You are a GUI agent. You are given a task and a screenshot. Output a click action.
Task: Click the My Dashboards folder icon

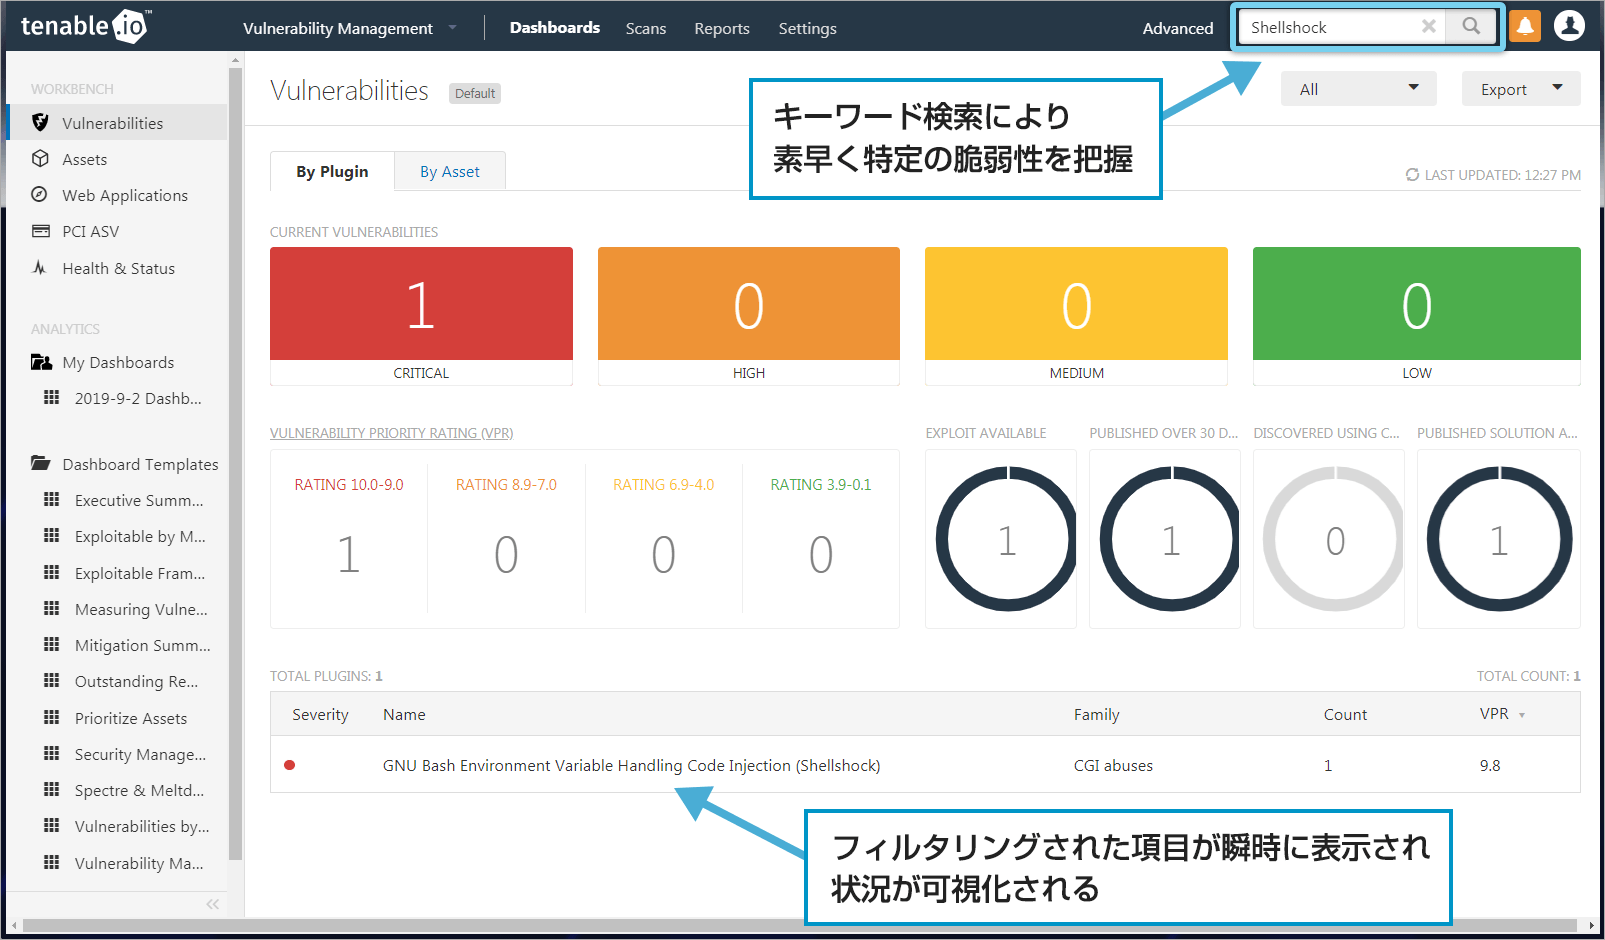[41, 362]
